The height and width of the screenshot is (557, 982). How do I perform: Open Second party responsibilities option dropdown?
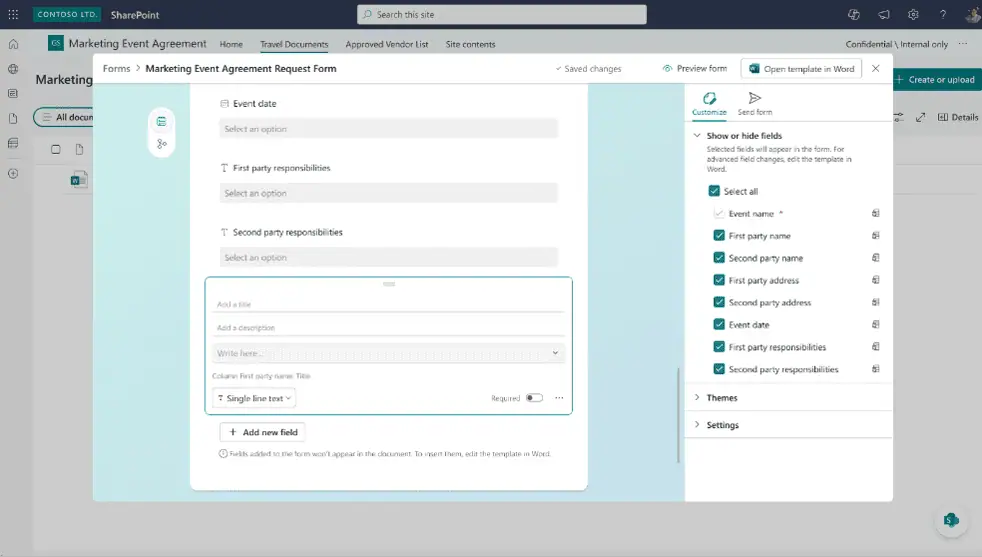388,258
